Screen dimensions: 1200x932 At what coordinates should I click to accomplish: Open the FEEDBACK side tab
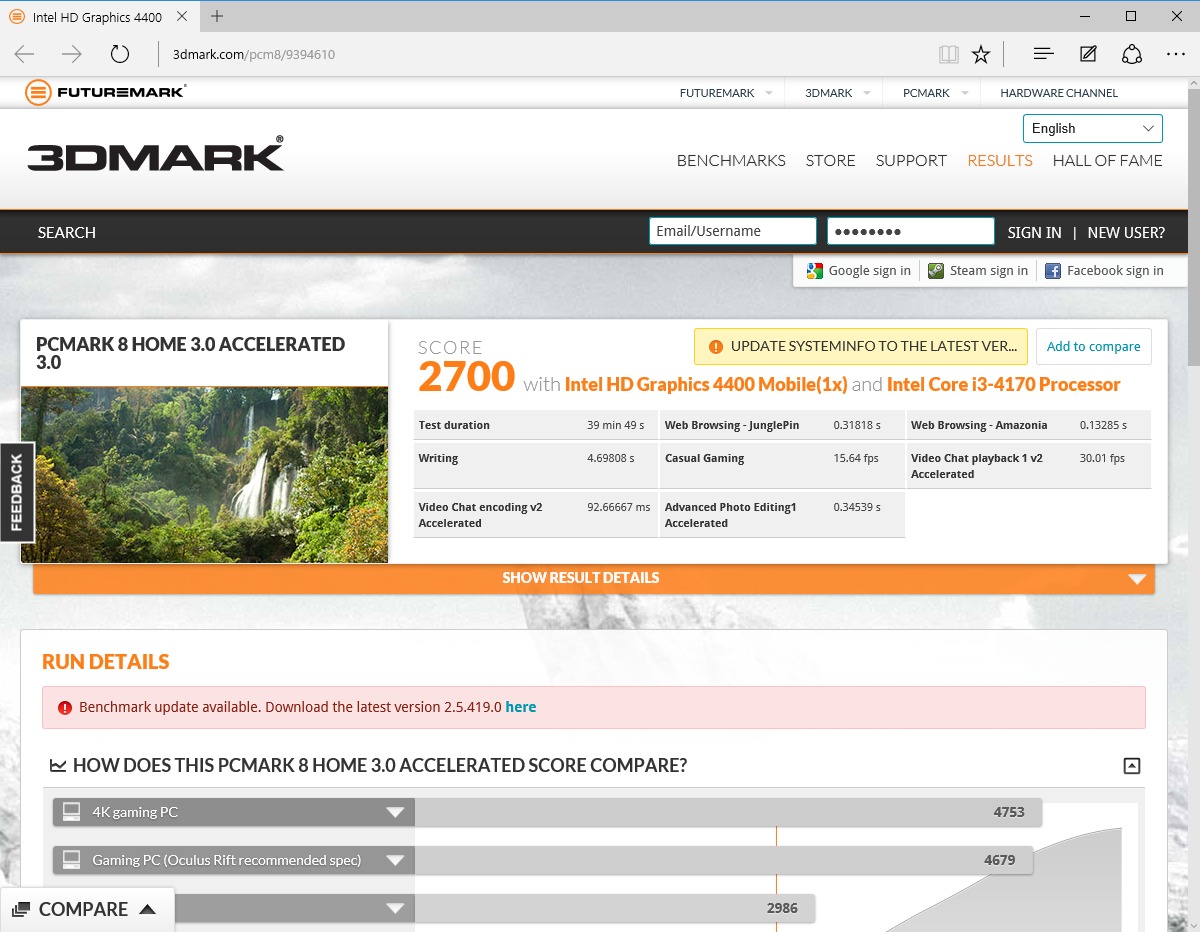point(17,492)
